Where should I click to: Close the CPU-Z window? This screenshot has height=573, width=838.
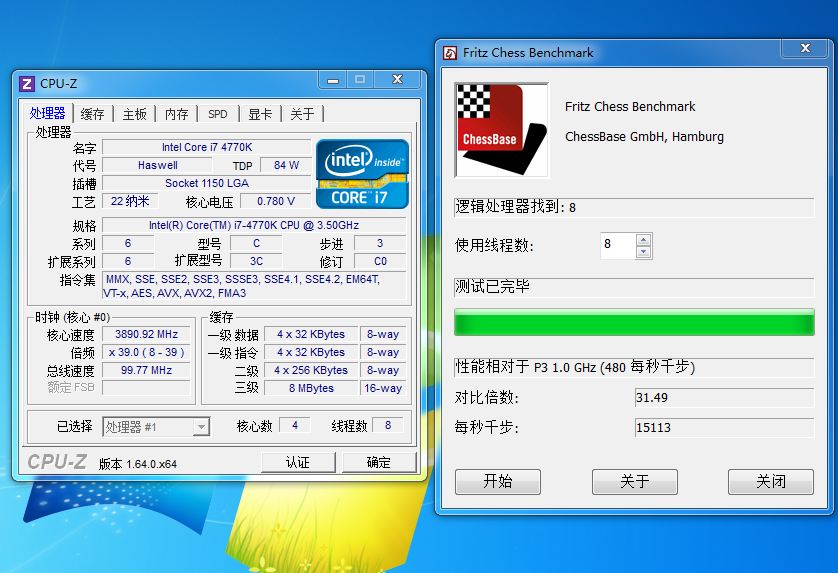tap(398, 80)
